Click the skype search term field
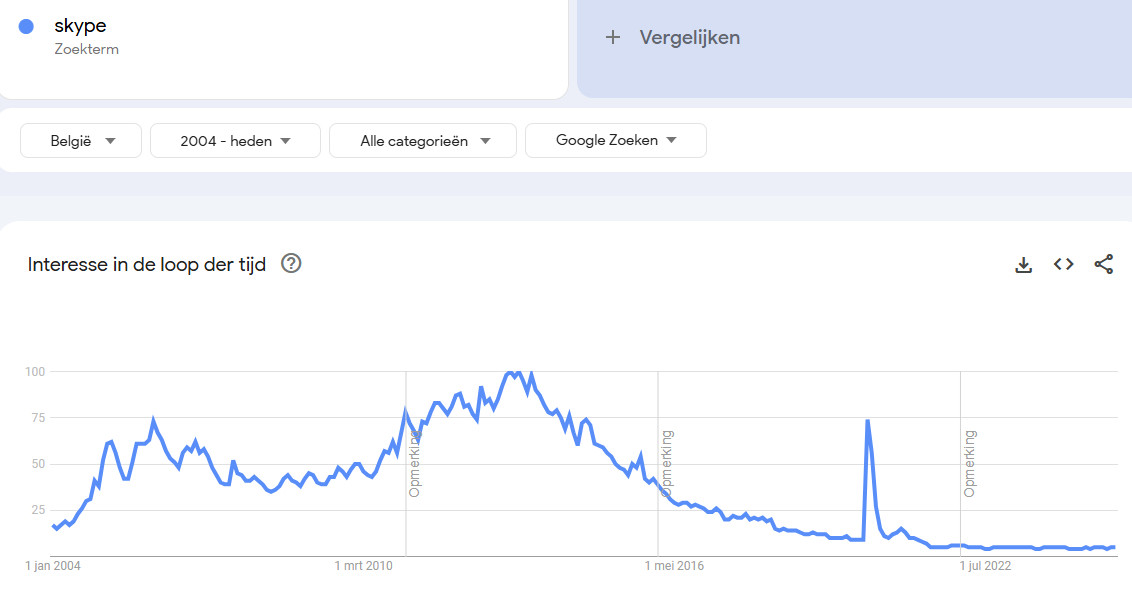Screen dimensions: 1132x615 tap(284, 48)
